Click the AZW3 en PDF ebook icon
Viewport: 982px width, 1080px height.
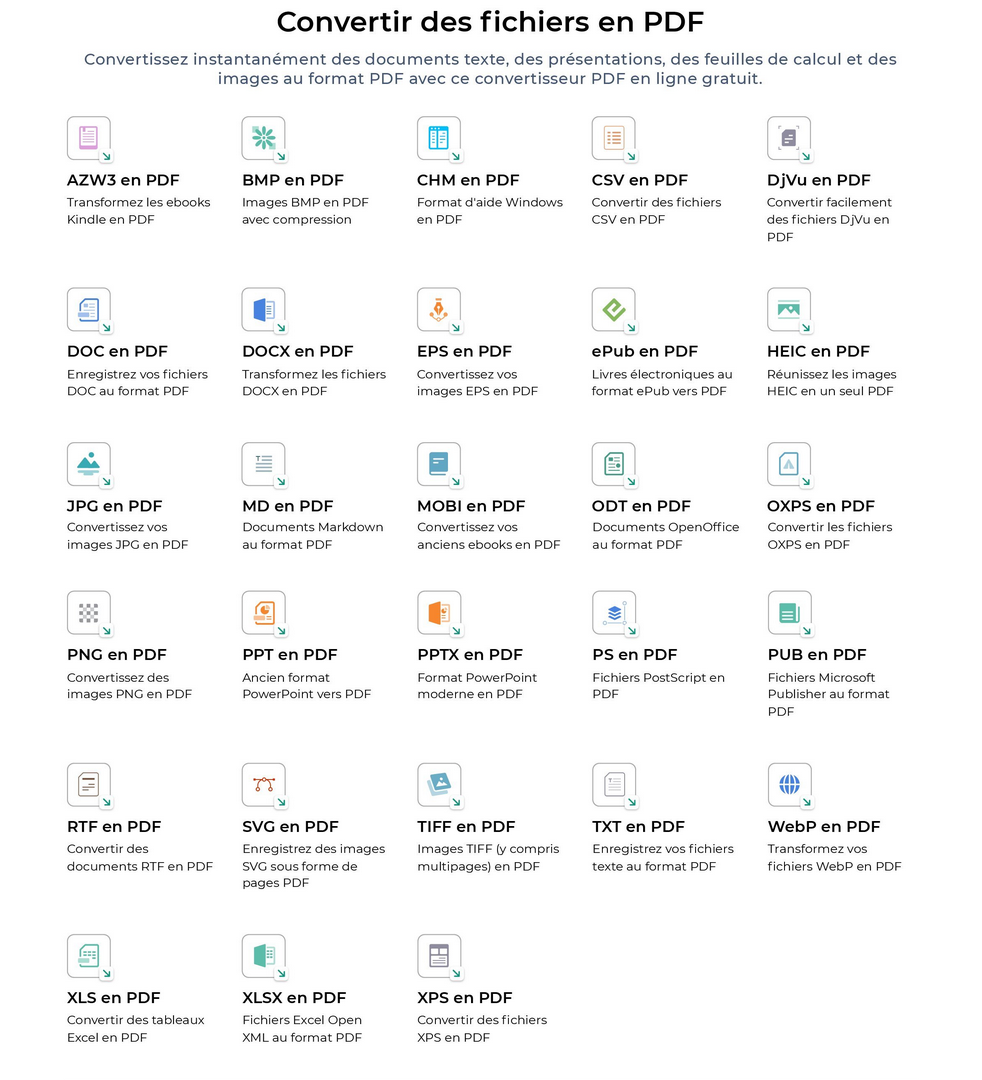coord(89,138)
